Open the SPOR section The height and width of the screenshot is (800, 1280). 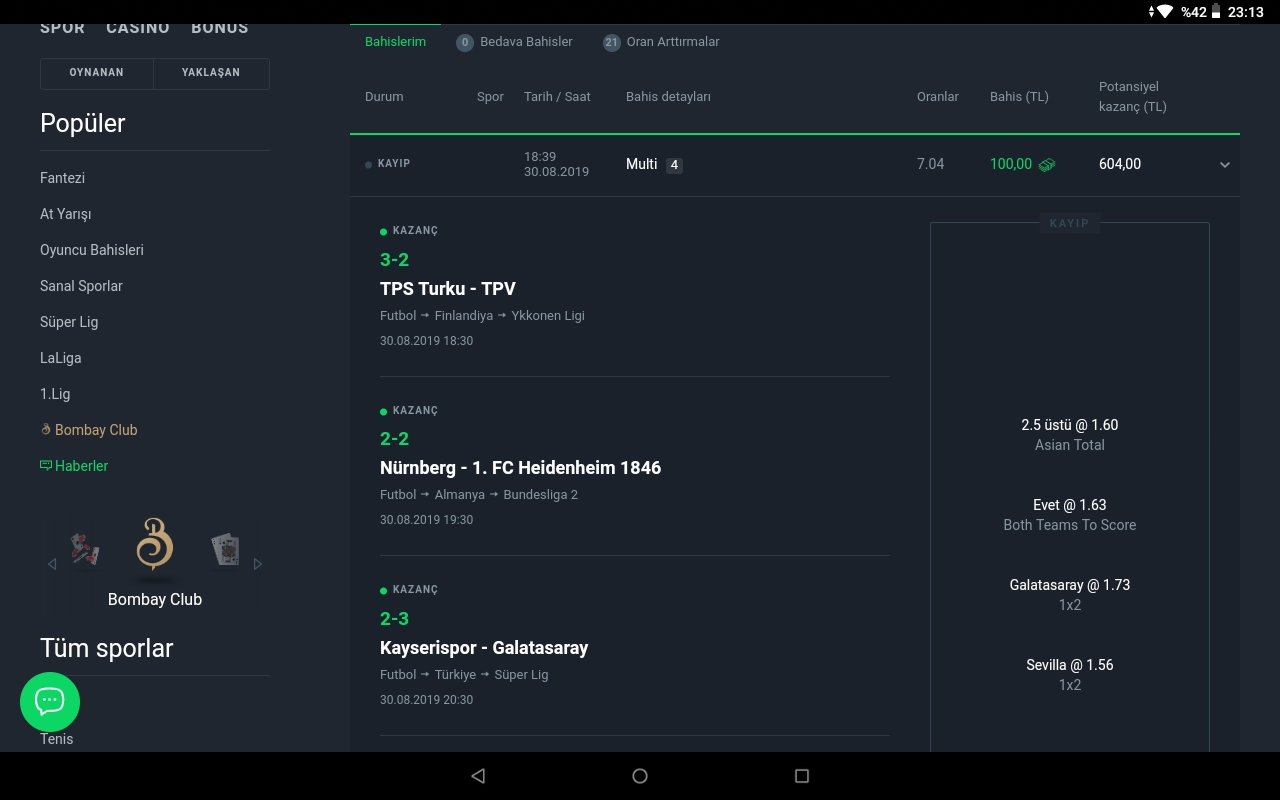(x=62, y=28)
